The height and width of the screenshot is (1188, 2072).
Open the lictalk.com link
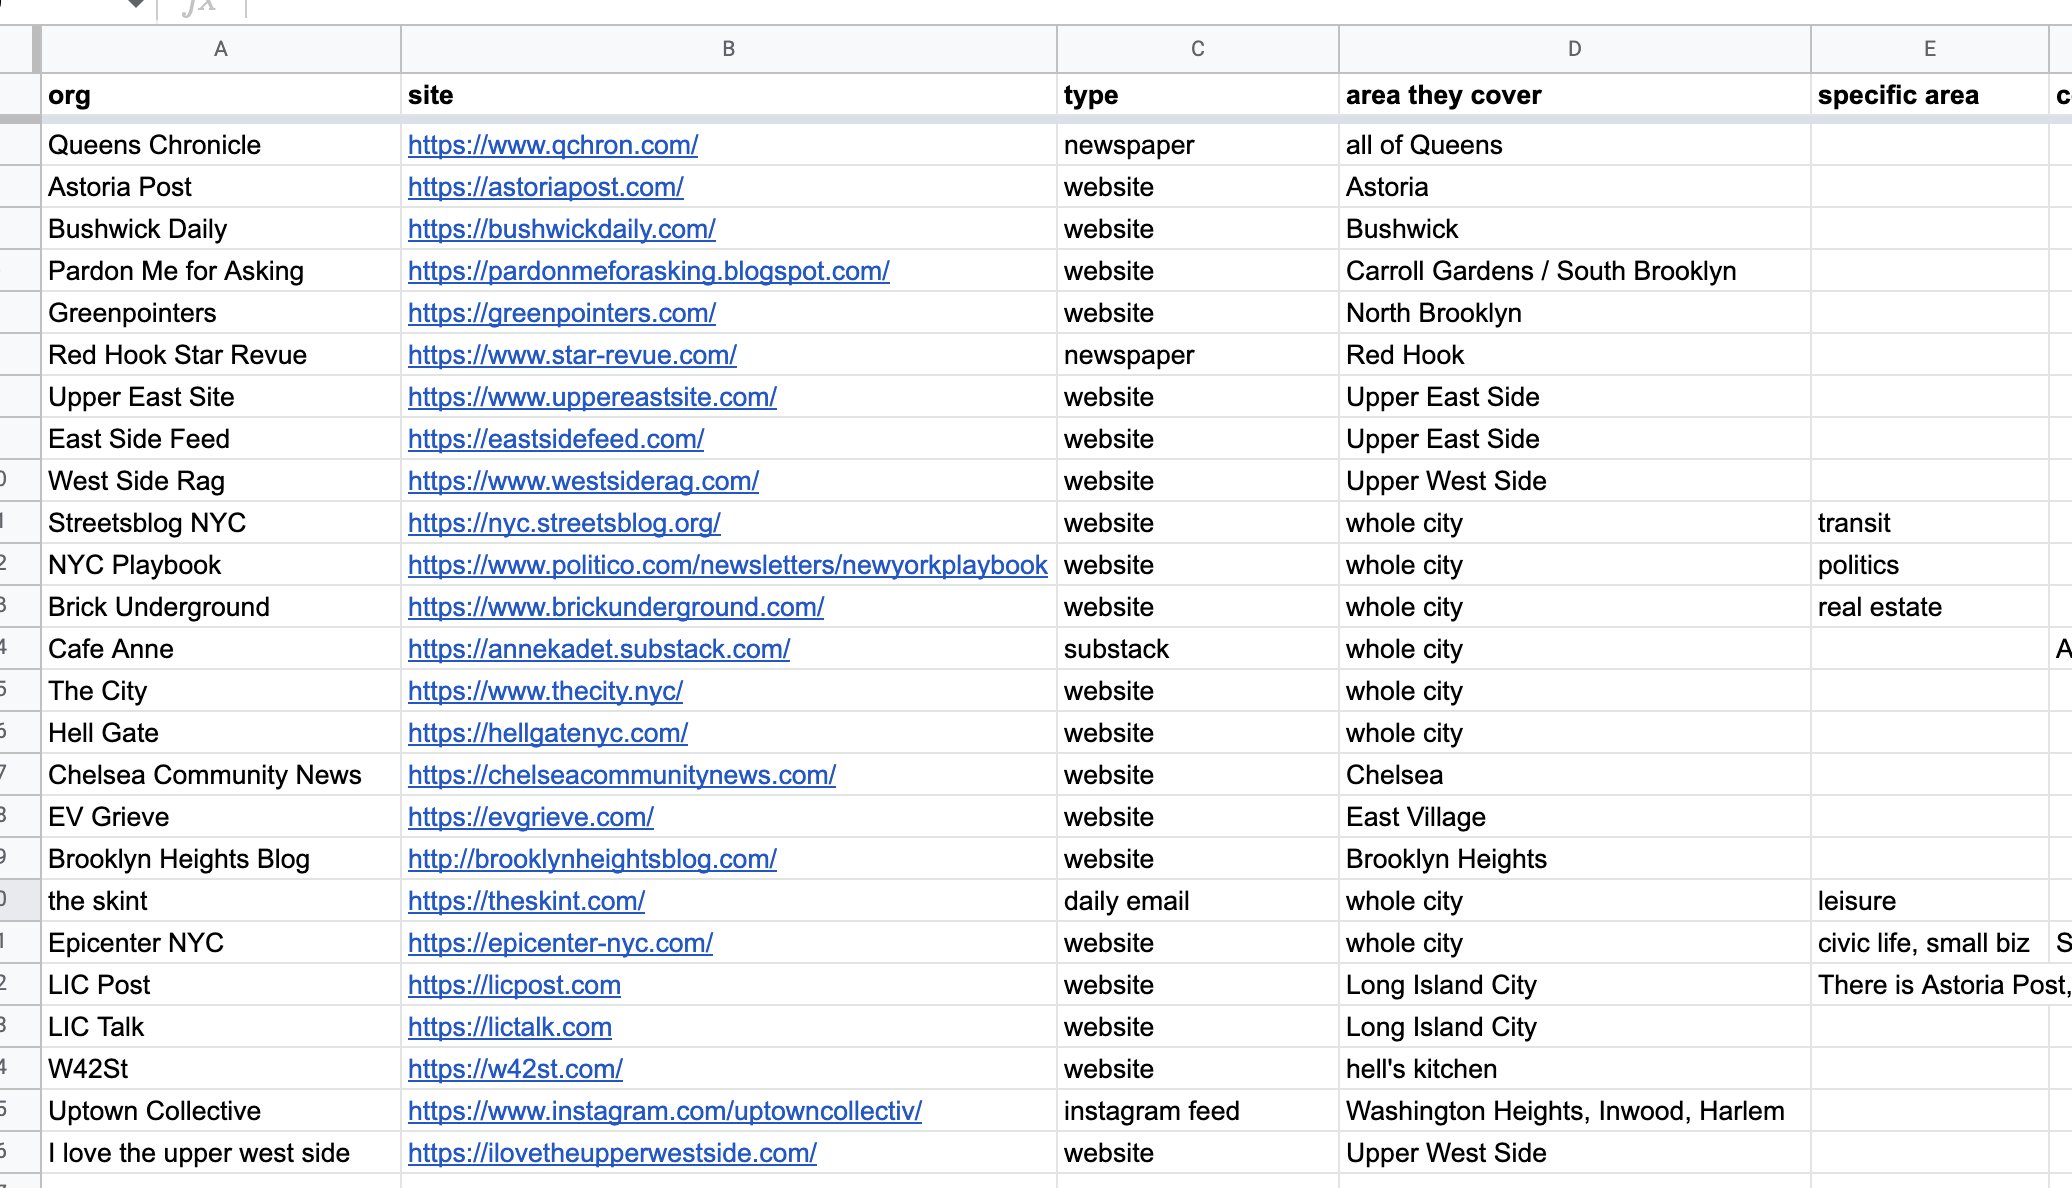click(509, 1027)
